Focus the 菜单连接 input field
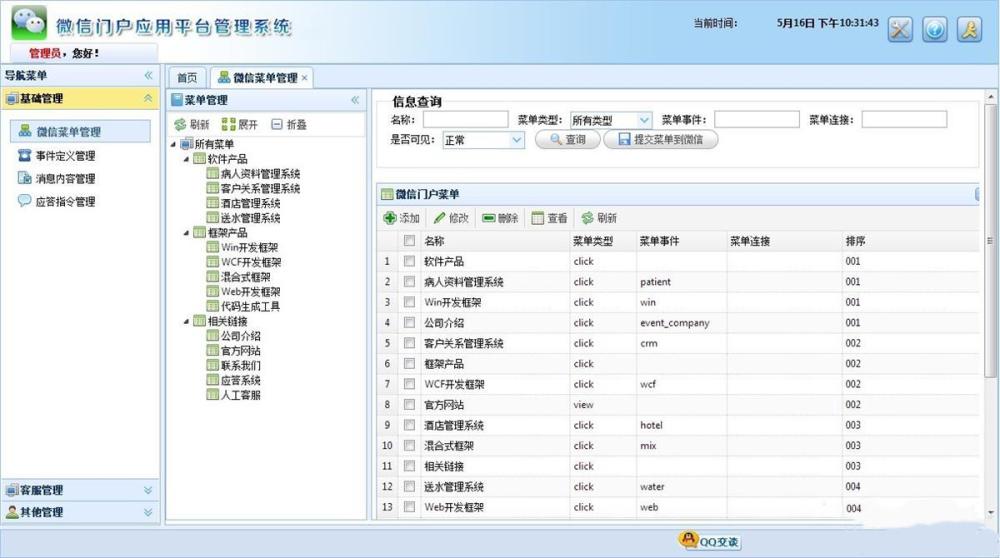The height and width of the screenshot is (558, 1000). point(904,119)
